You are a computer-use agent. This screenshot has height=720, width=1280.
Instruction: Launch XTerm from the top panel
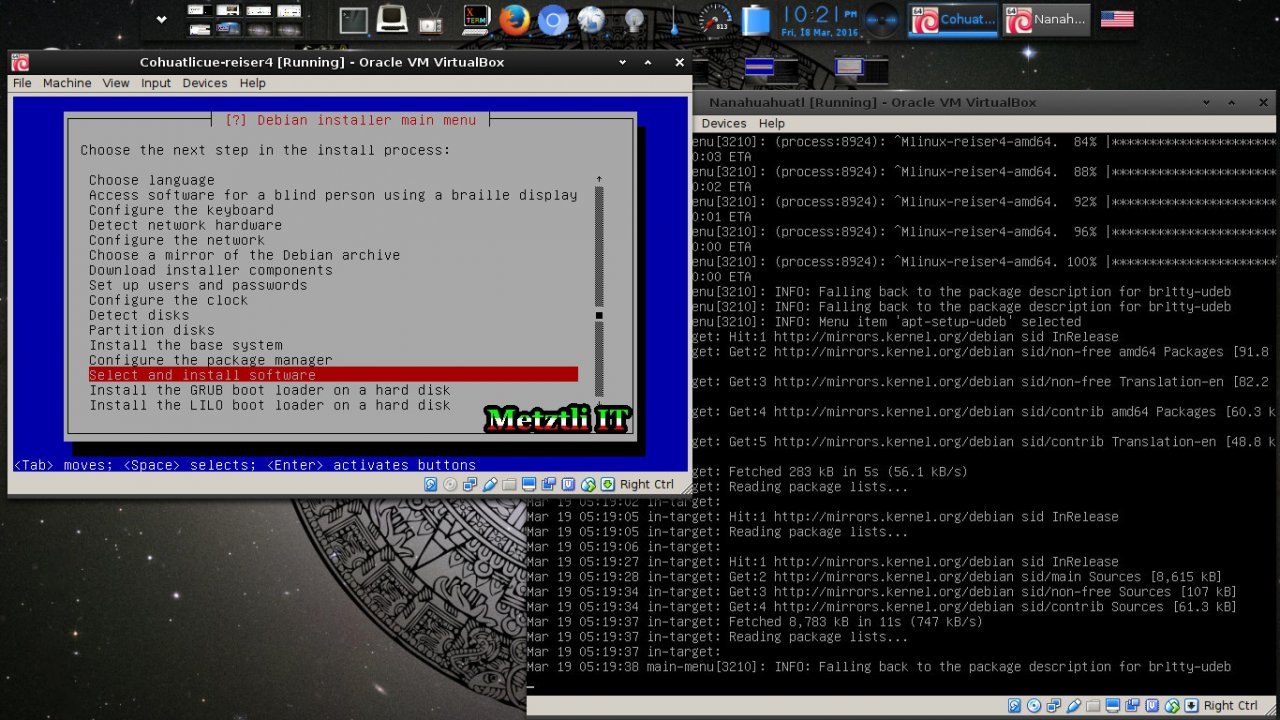[x=475, y=20]
